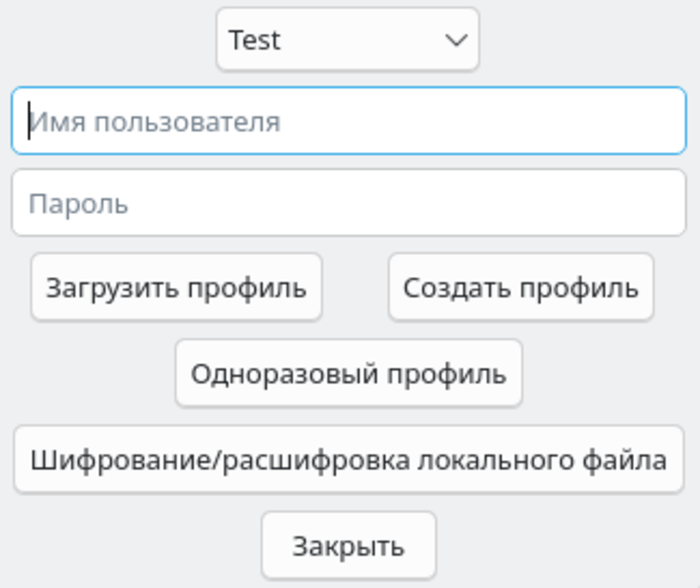Place the cursor in the Имя пользователя placeholder
Image resolution: width=700 pixels, height=588 pixels.
pos(154,122)
